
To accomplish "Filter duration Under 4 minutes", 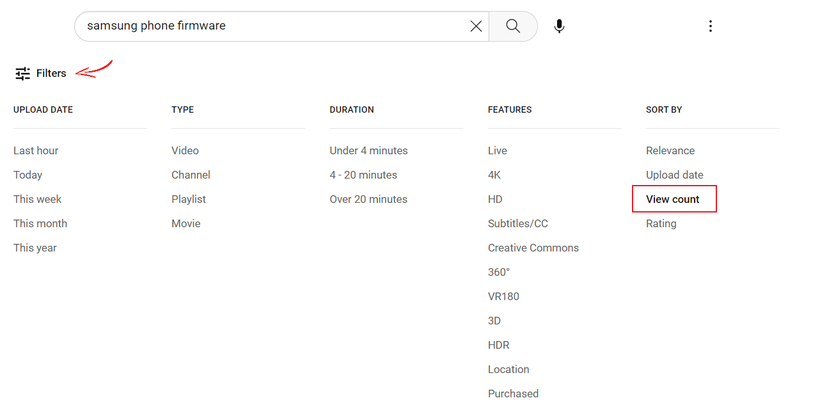I will tap(368, 151).
